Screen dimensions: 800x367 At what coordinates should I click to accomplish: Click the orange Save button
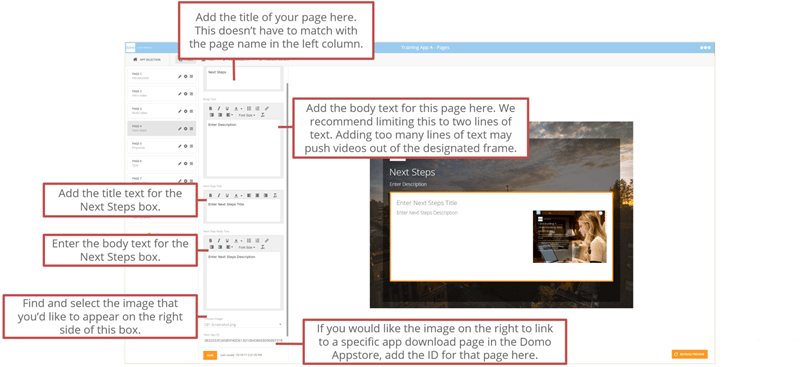point(210,355)
